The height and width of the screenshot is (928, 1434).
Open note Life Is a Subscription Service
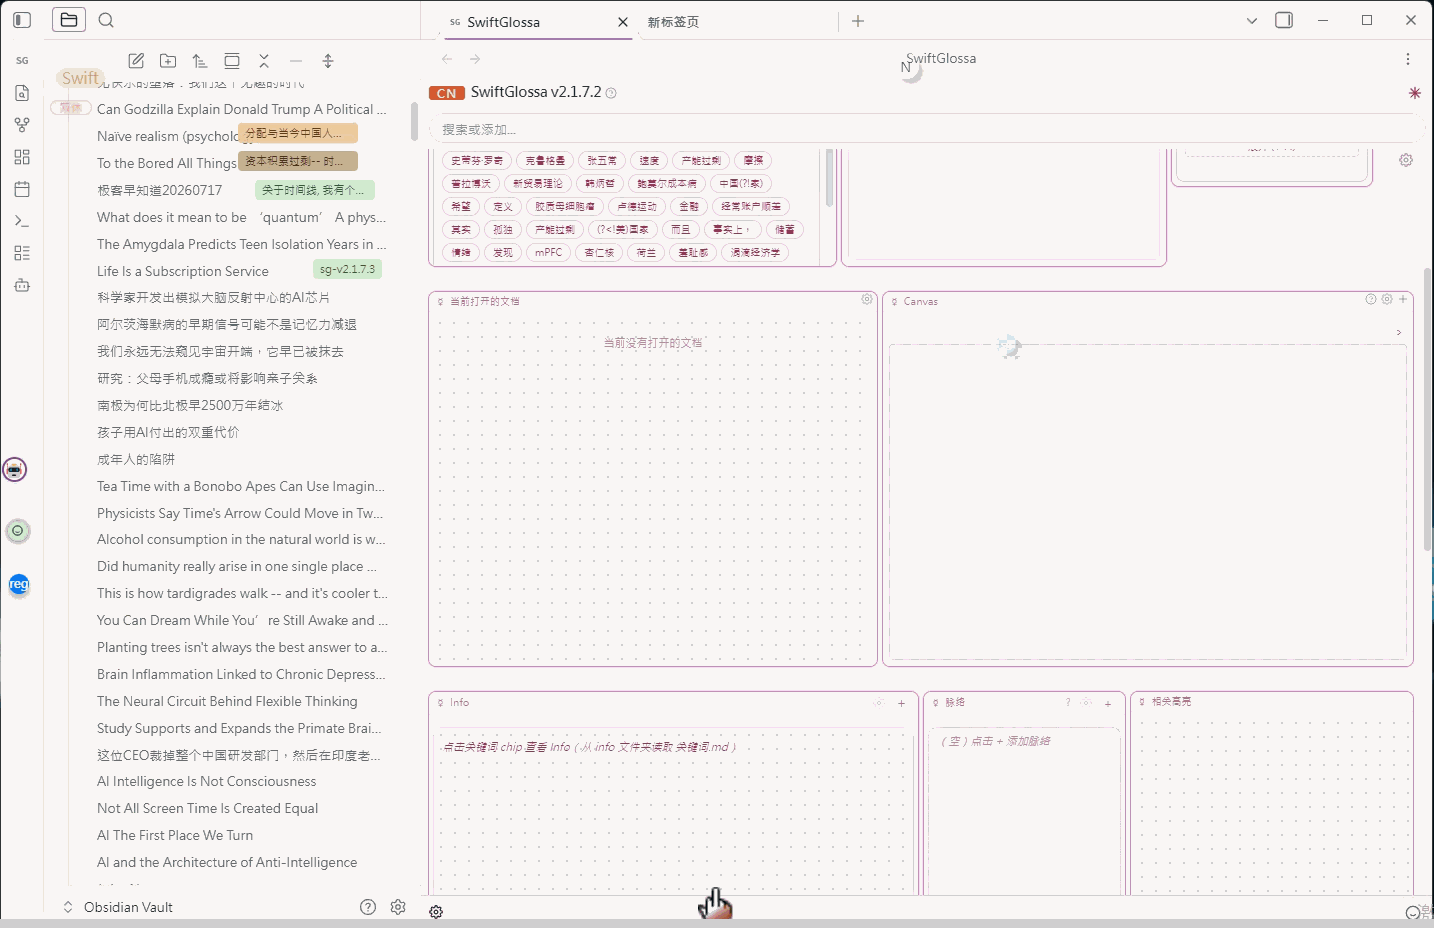183,271
